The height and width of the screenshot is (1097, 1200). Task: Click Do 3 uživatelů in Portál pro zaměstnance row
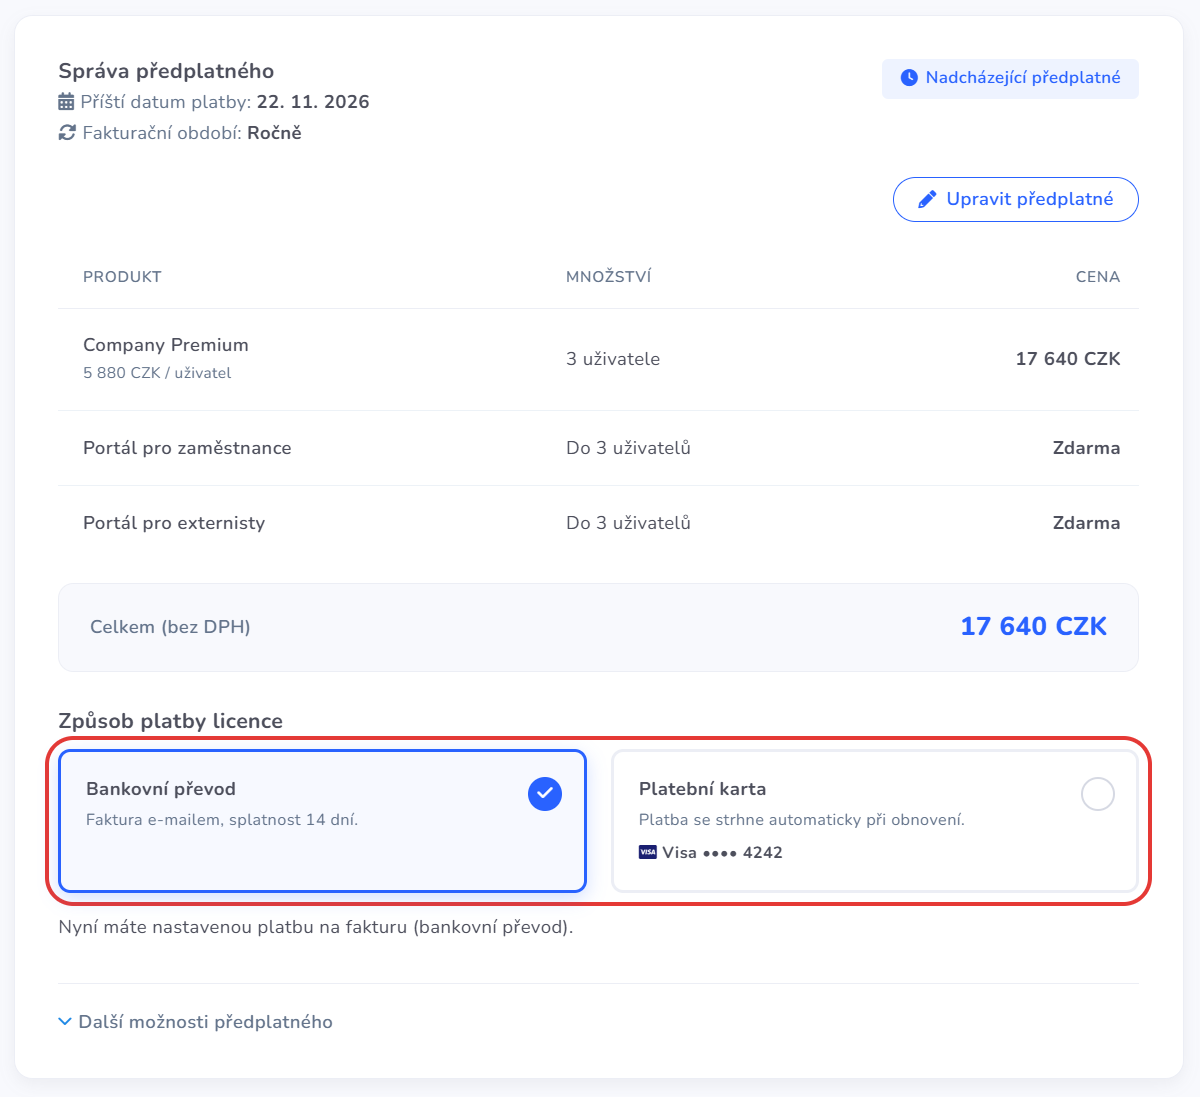628,448
